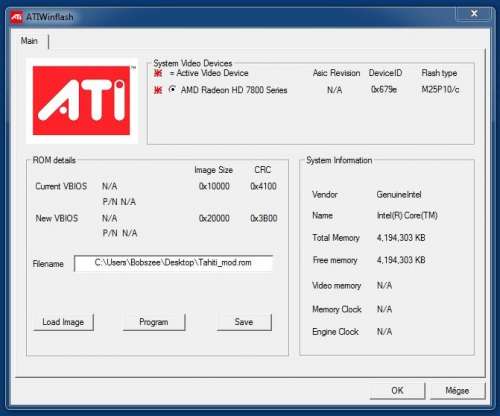Screen dimensions: 500x416
Task: Click the Flash type column header
Action: (439, 73)
